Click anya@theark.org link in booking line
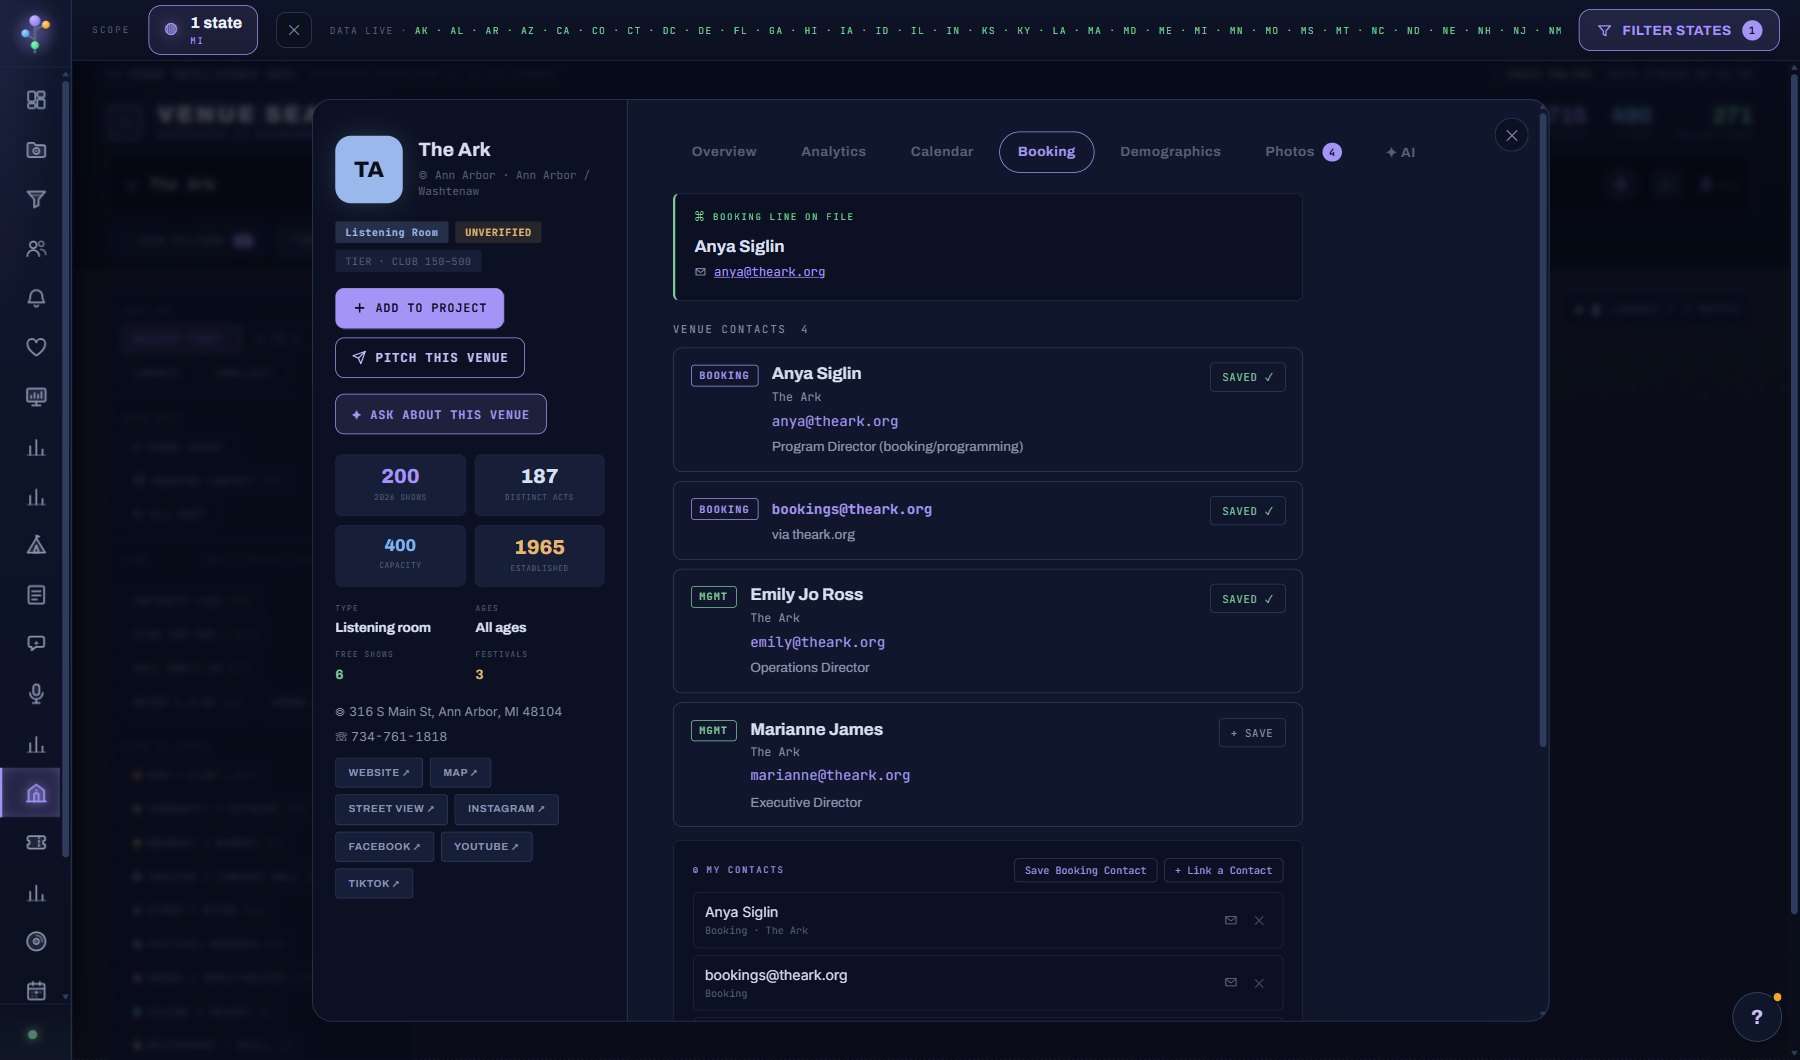 pos(769,272)
